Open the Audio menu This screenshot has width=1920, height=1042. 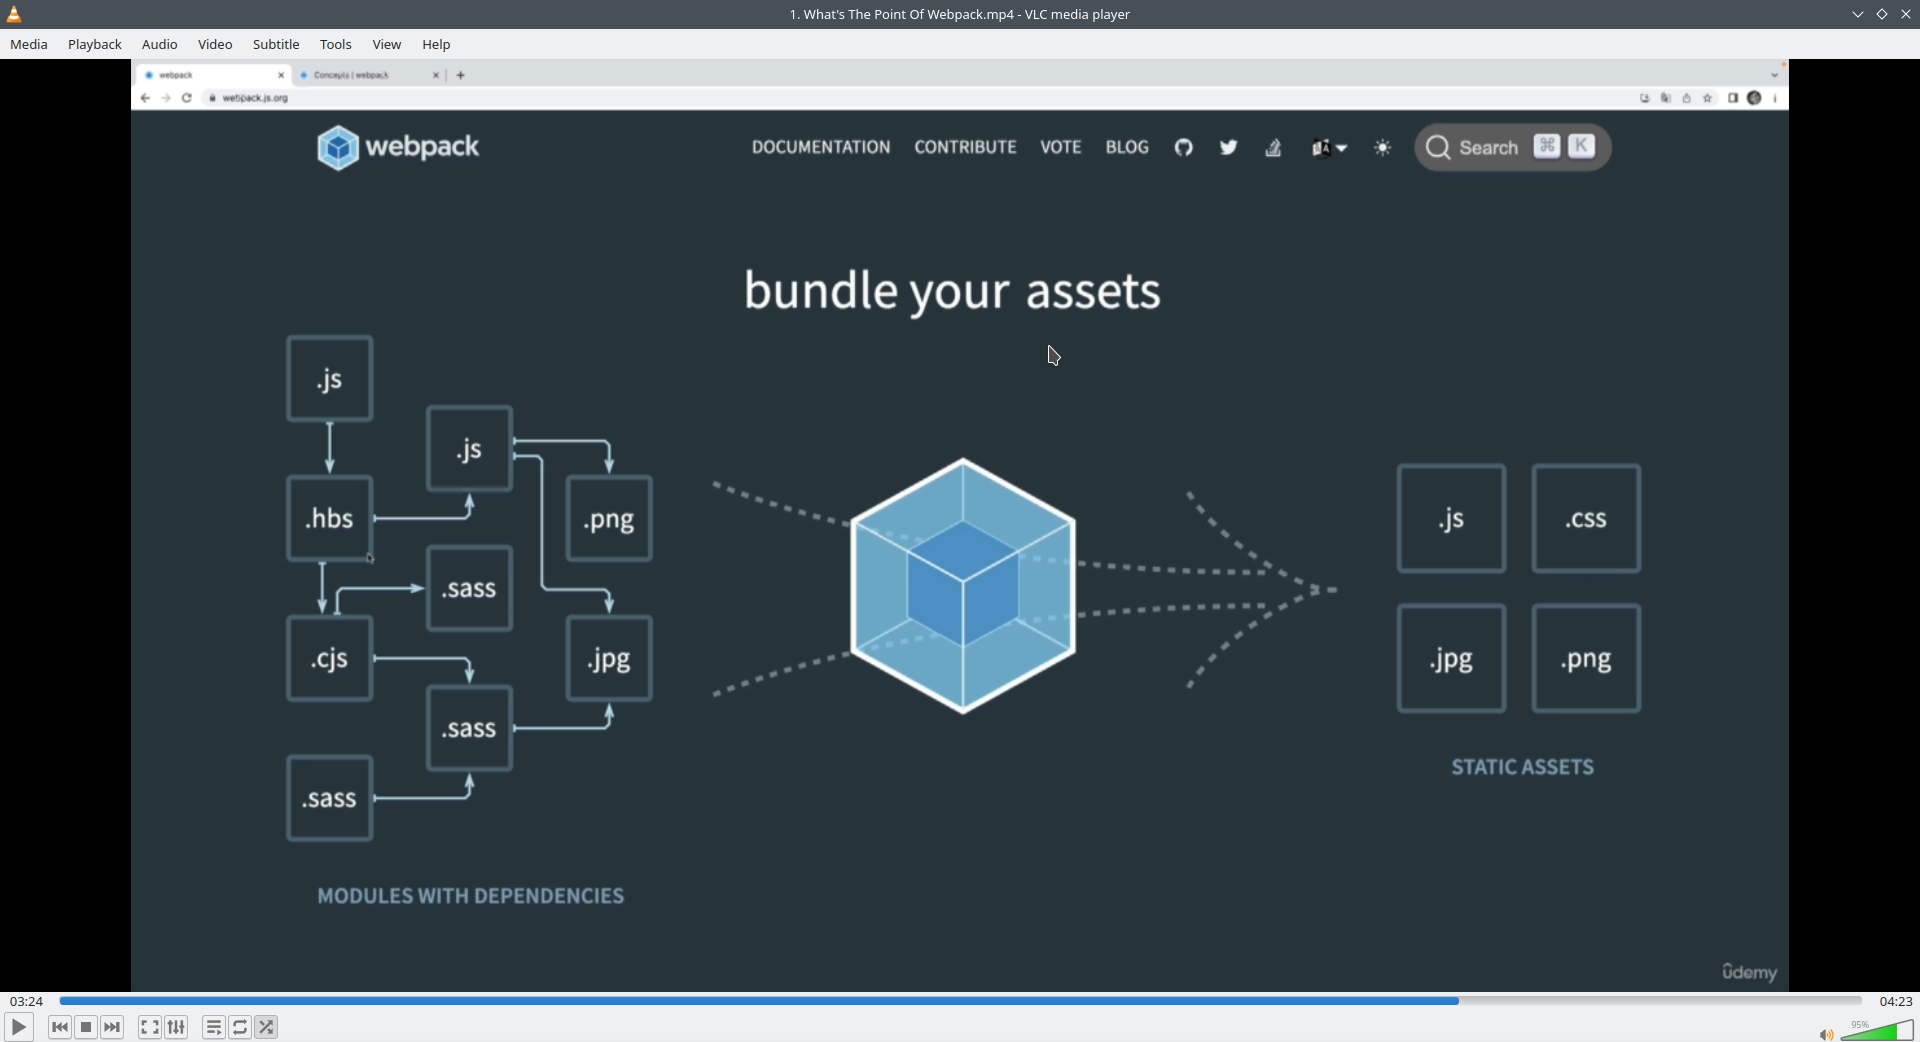coord(160,44)
